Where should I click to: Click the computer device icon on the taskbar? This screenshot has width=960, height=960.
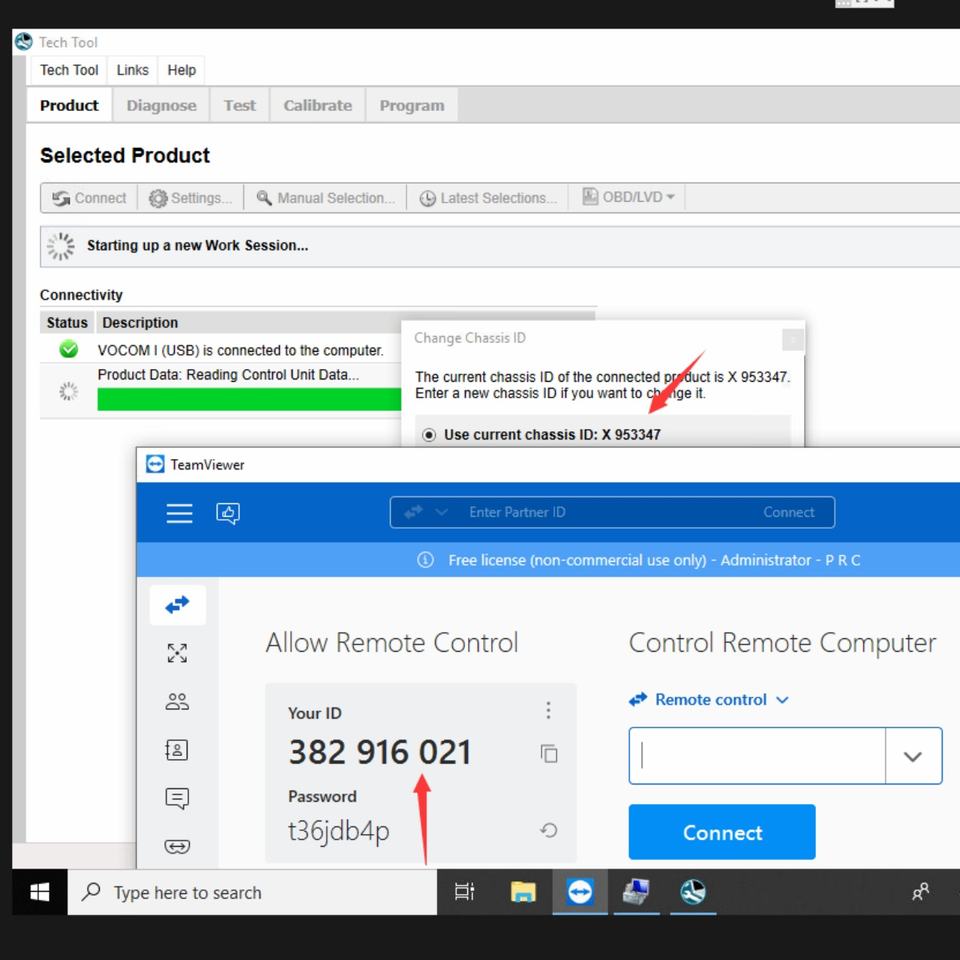click(x=636, y=892)
